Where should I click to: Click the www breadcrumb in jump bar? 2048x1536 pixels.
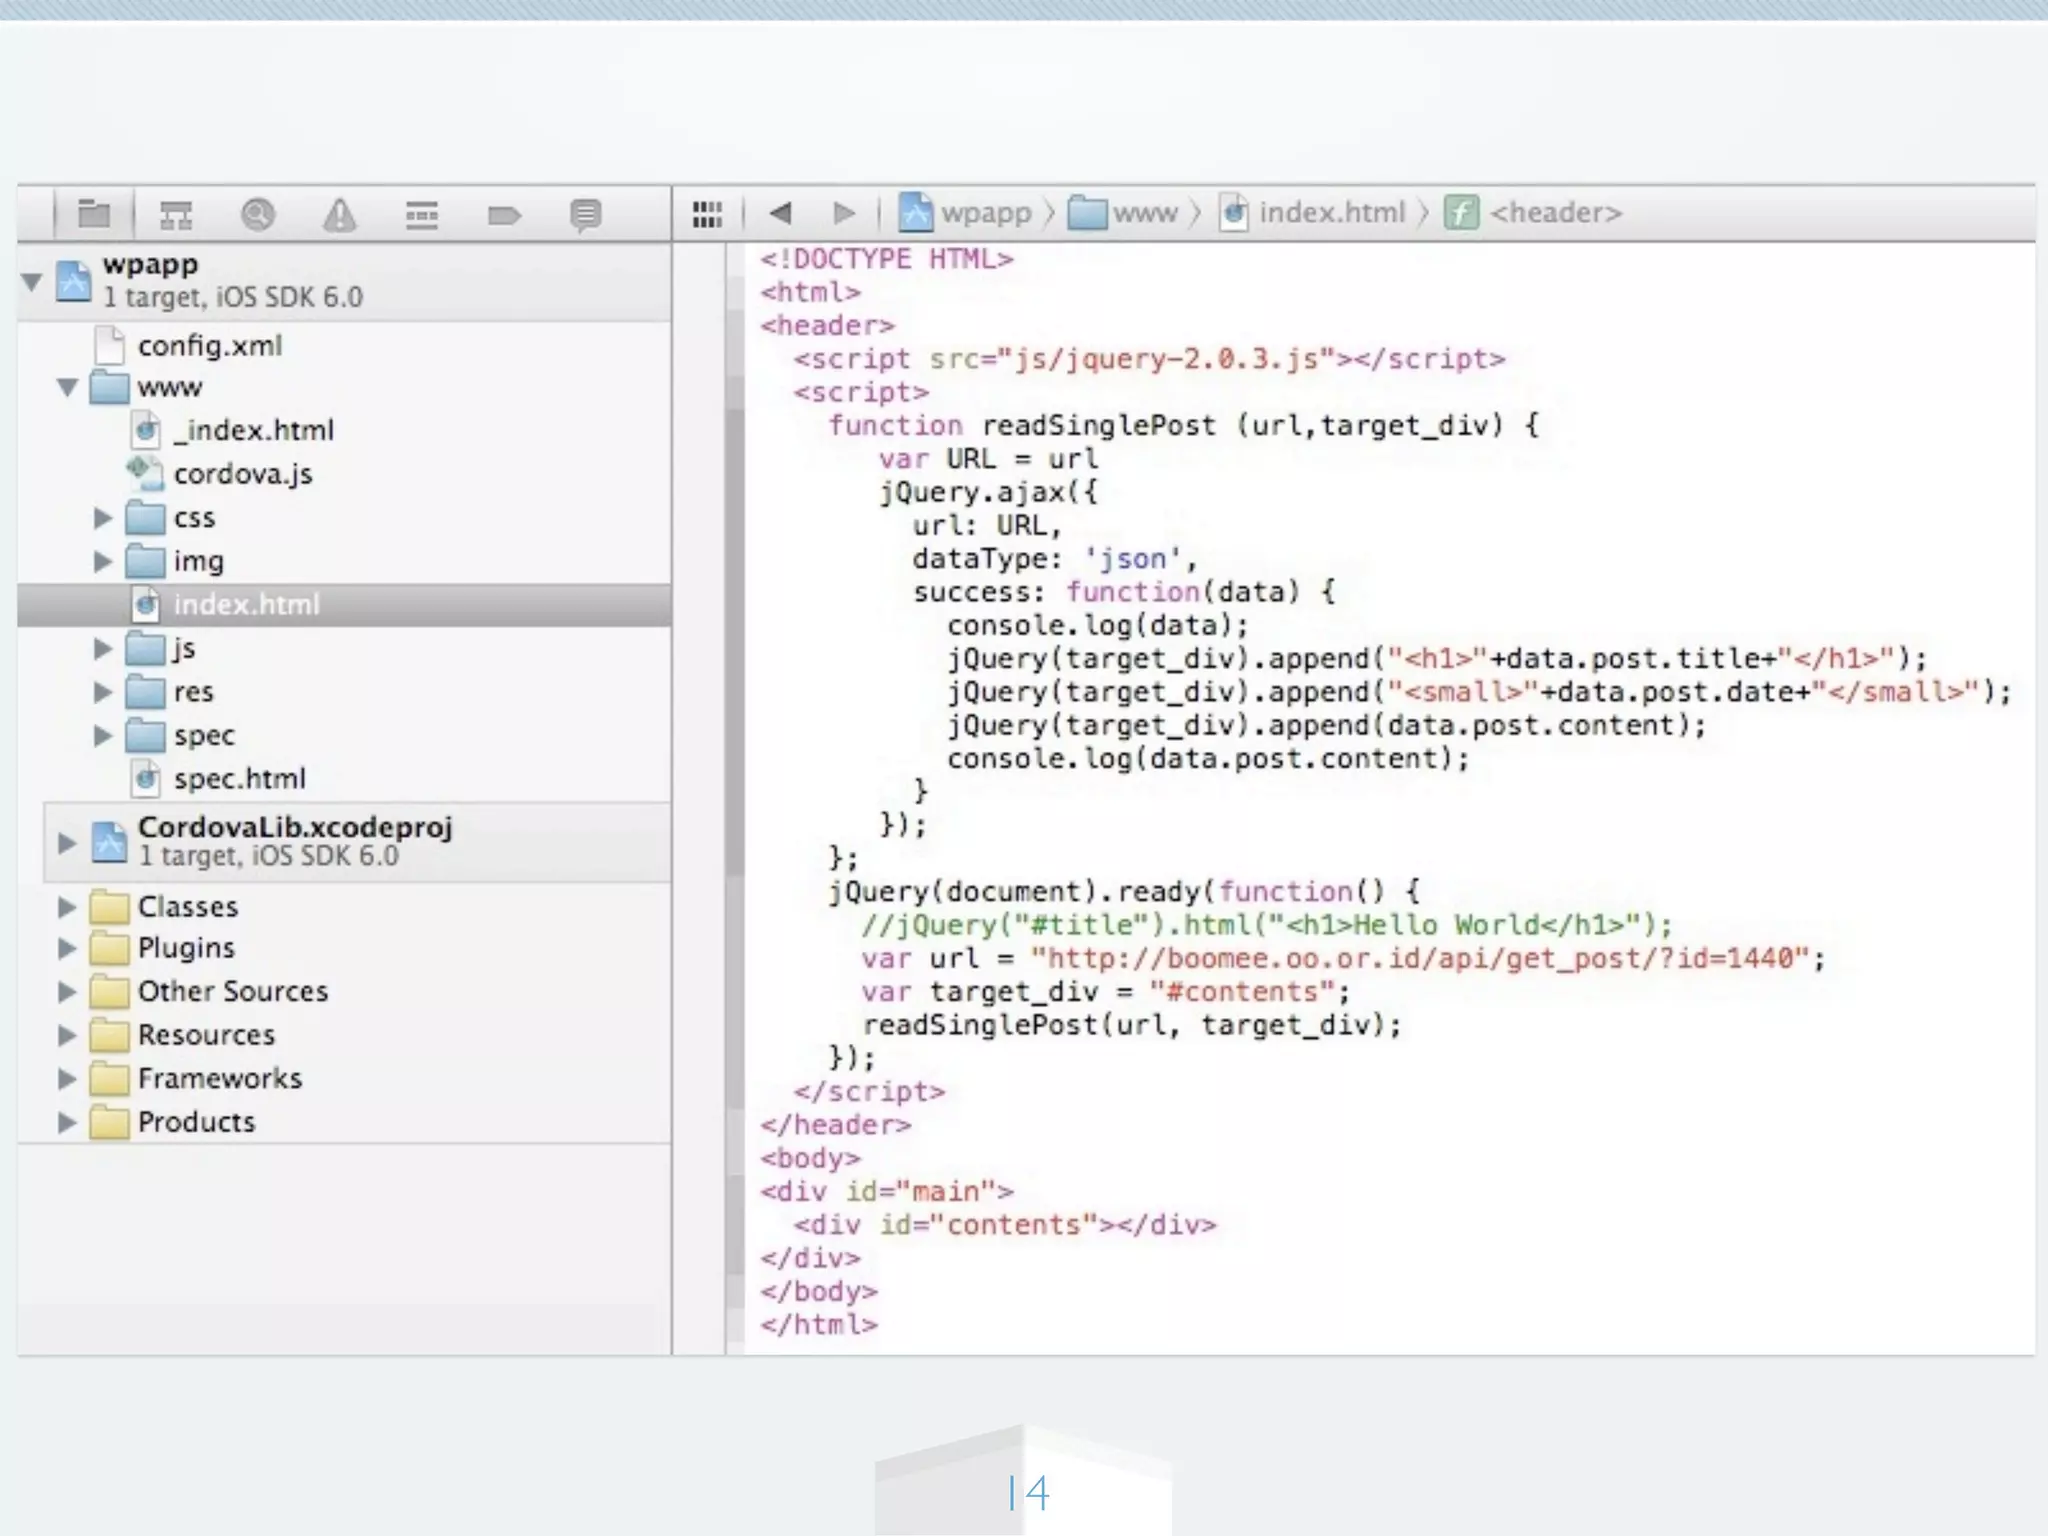point(1144,213)
